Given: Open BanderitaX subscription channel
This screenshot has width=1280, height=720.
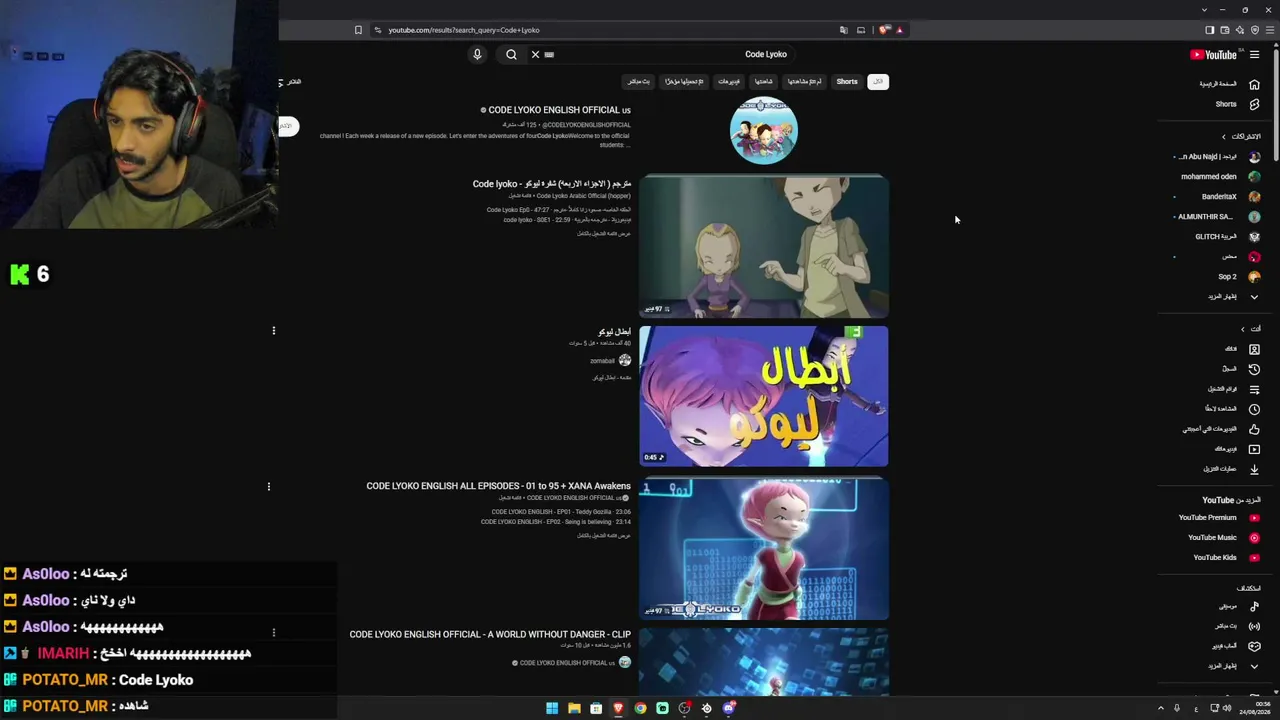Looking at the screenshot, I should (1231, 197).
